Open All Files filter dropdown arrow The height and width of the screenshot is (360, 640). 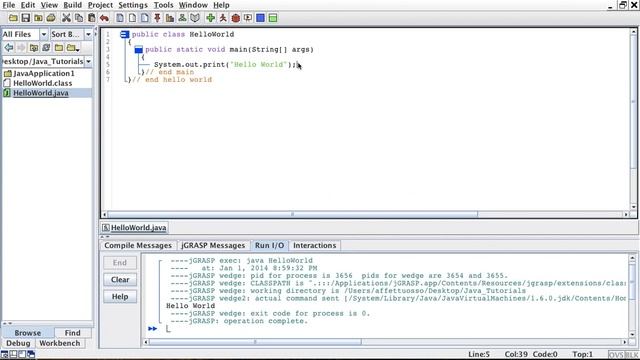point(43,34)
